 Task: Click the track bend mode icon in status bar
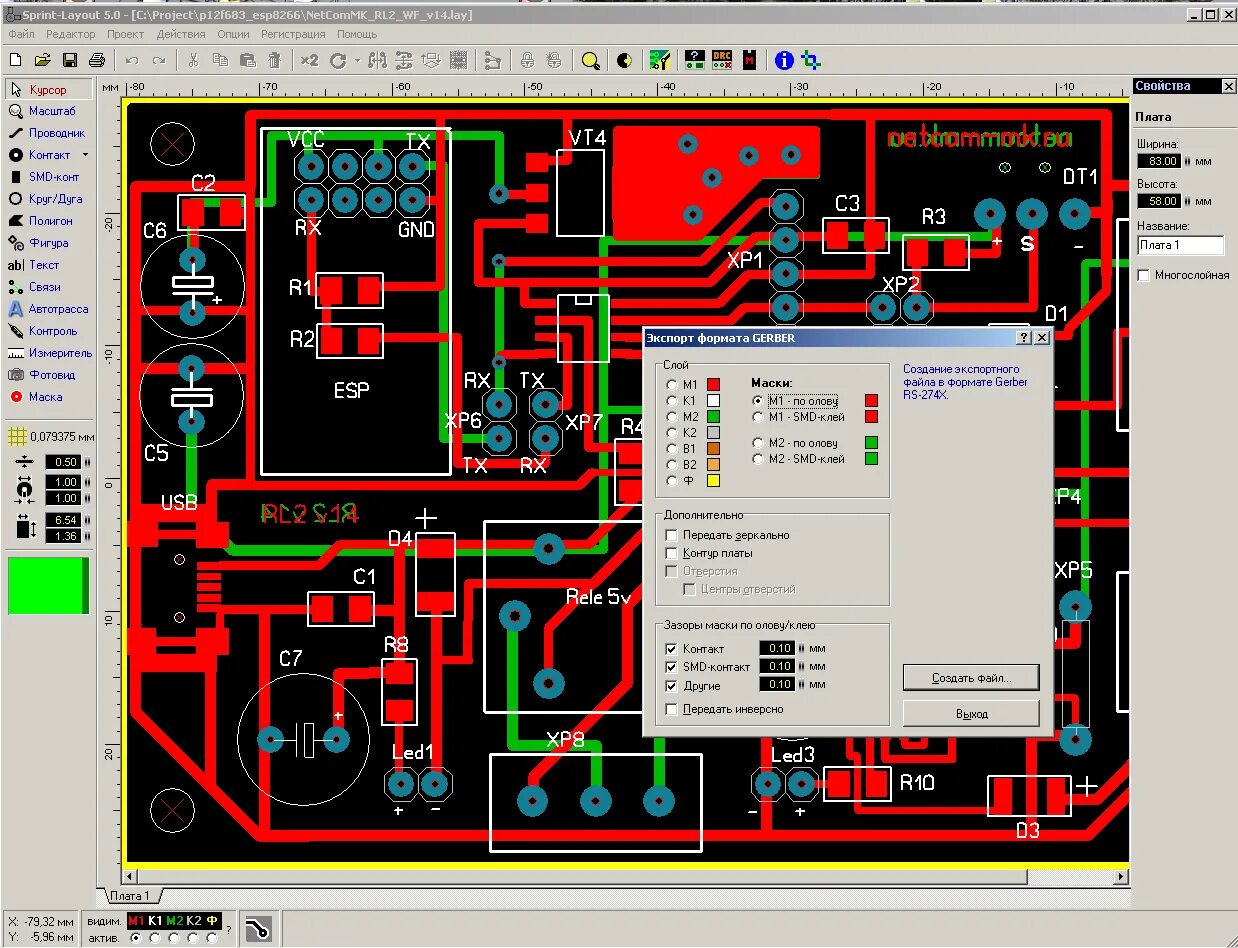pos(258,929)
